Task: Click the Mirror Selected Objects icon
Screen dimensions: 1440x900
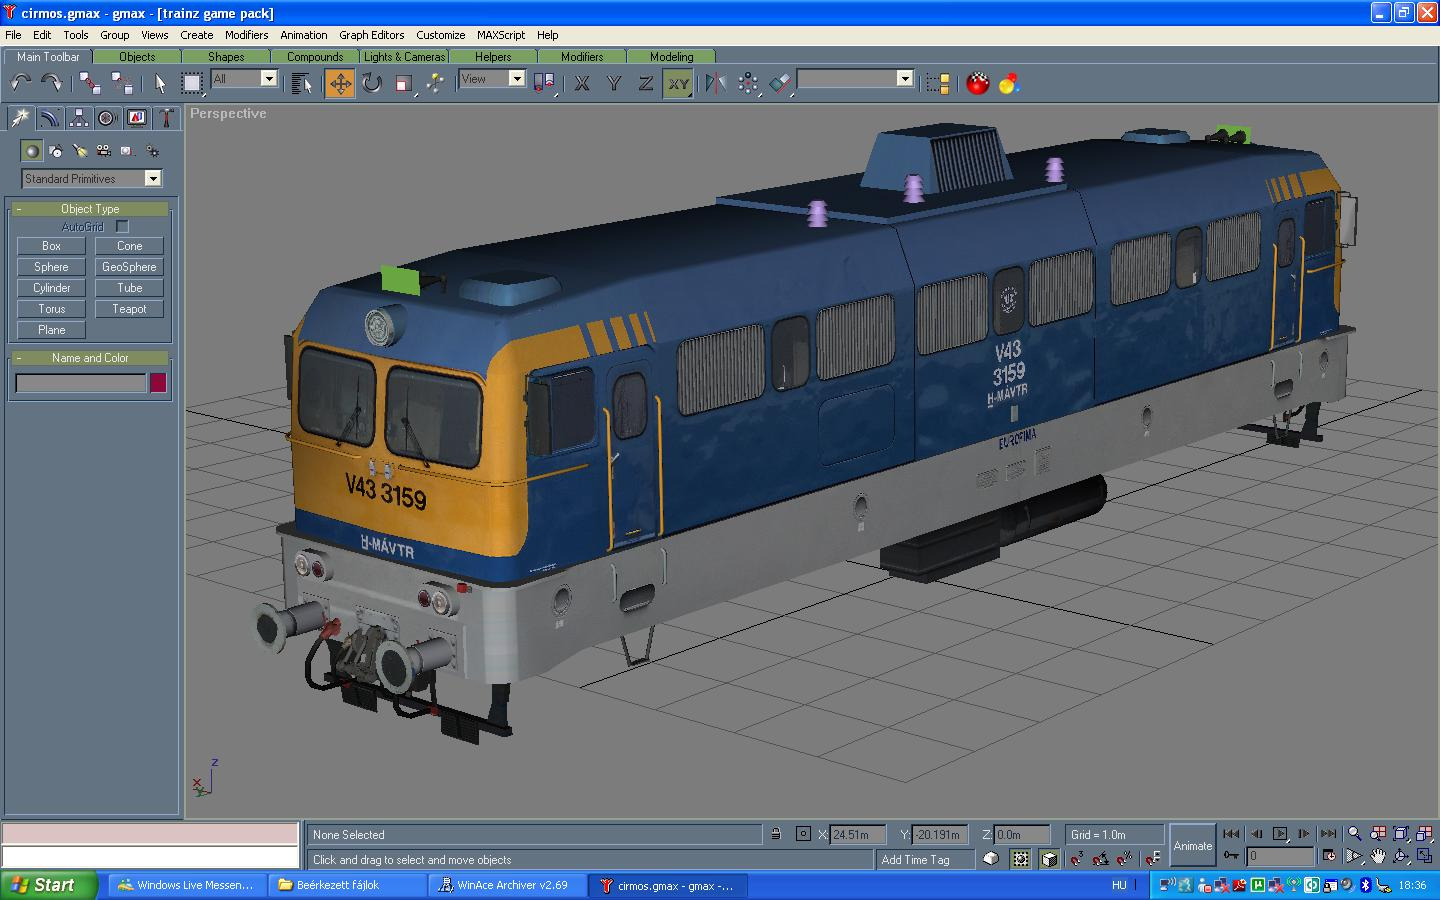Action: click(715, 84)
